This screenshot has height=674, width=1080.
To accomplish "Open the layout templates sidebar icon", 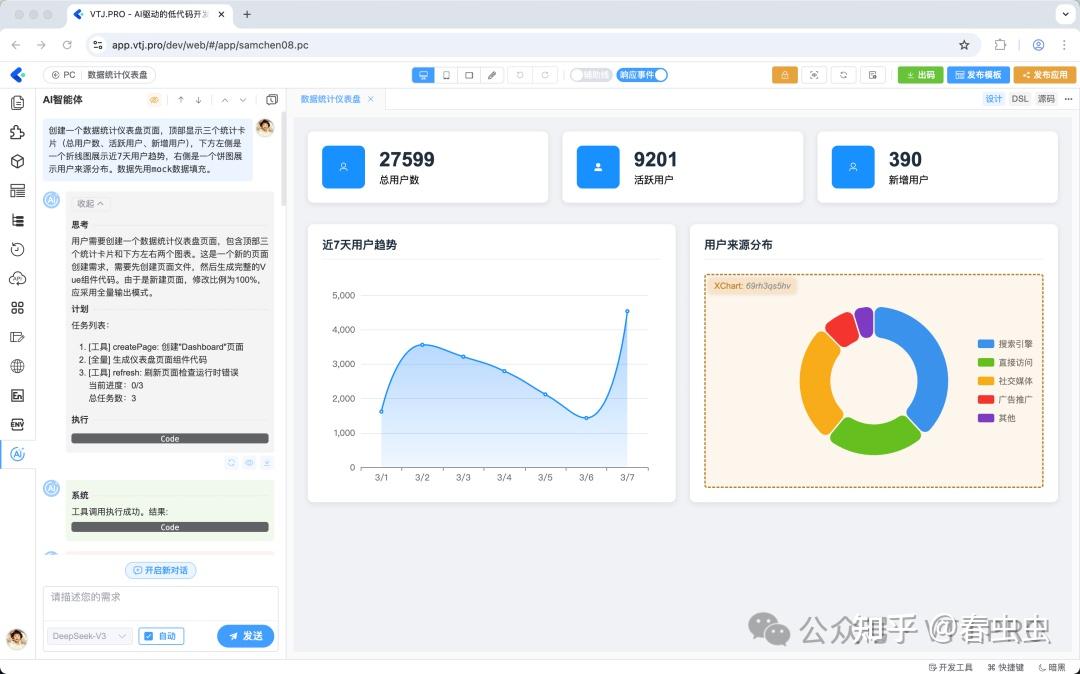I will [x=18, y=191].
